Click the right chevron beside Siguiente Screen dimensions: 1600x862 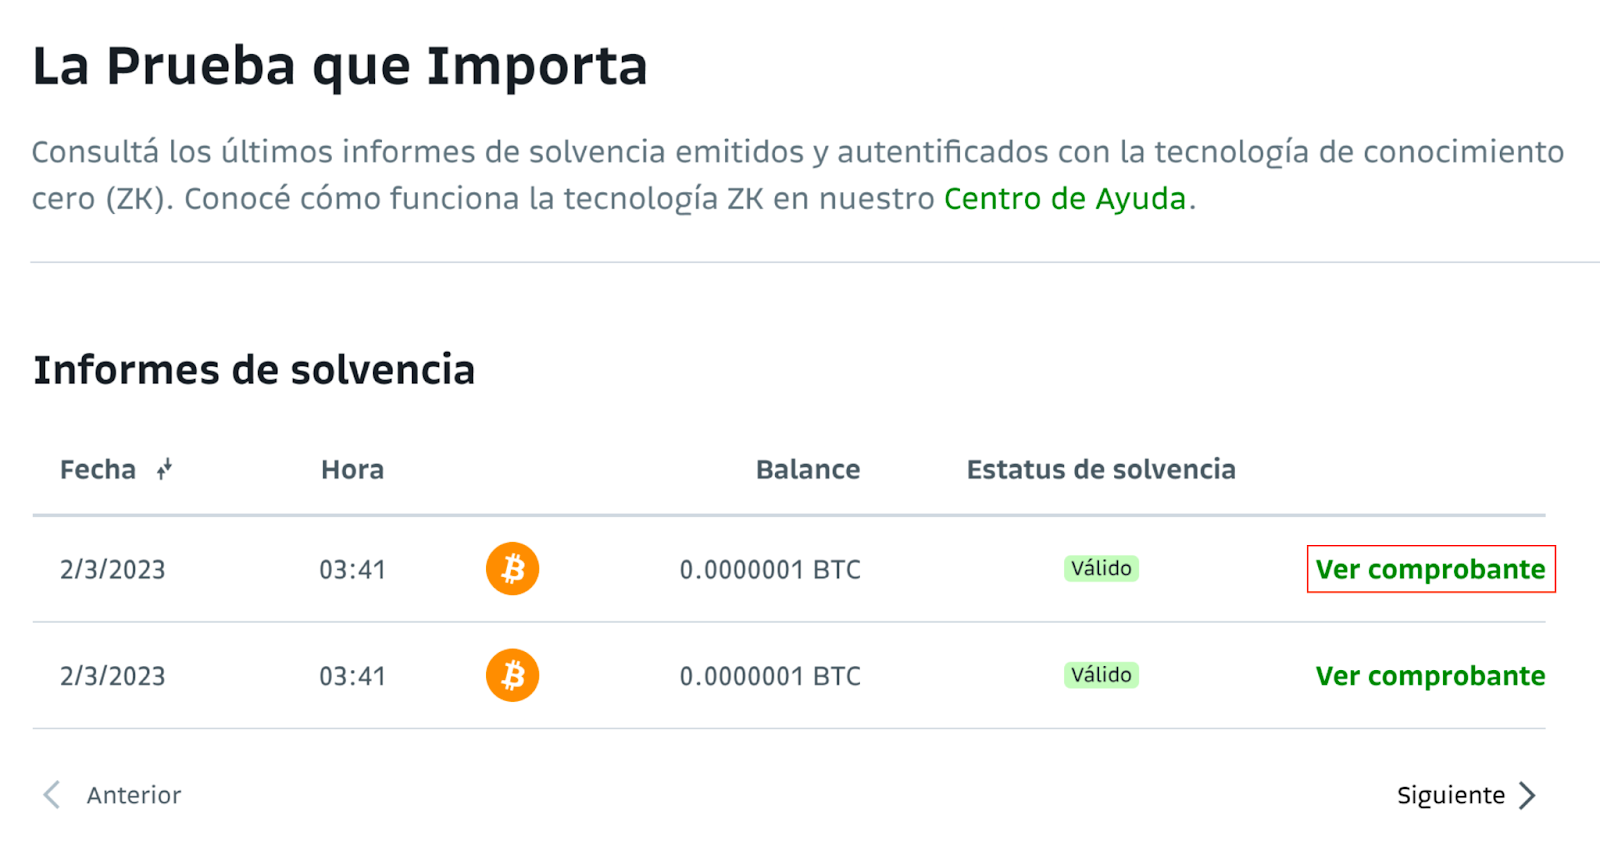(x=1527, y=795)
